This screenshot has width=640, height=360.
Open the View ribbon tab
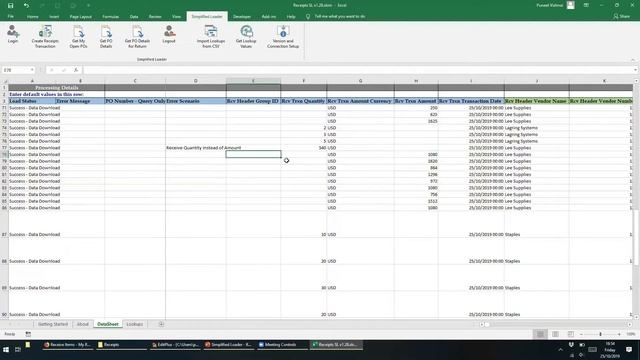(176, 16)
